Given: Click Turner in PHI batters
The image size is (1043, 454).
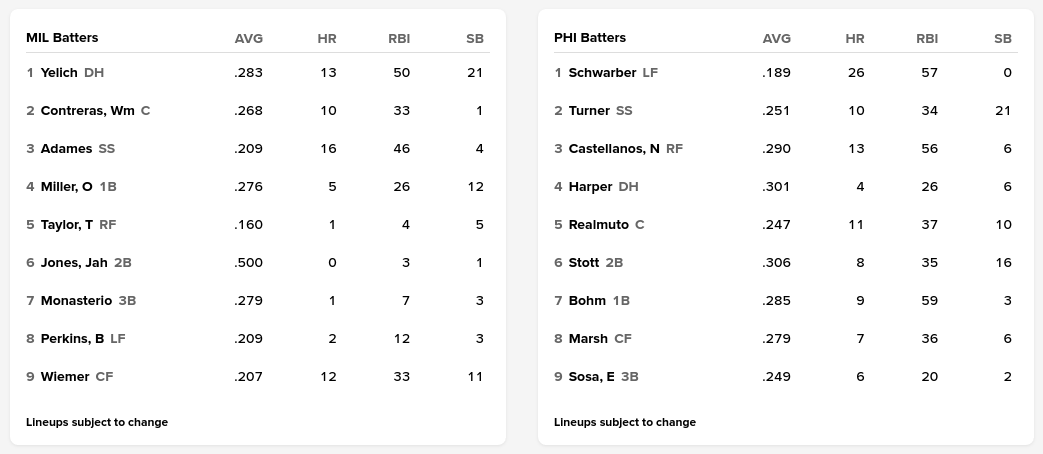Looking at the screenshot, I should pos(589,111).
